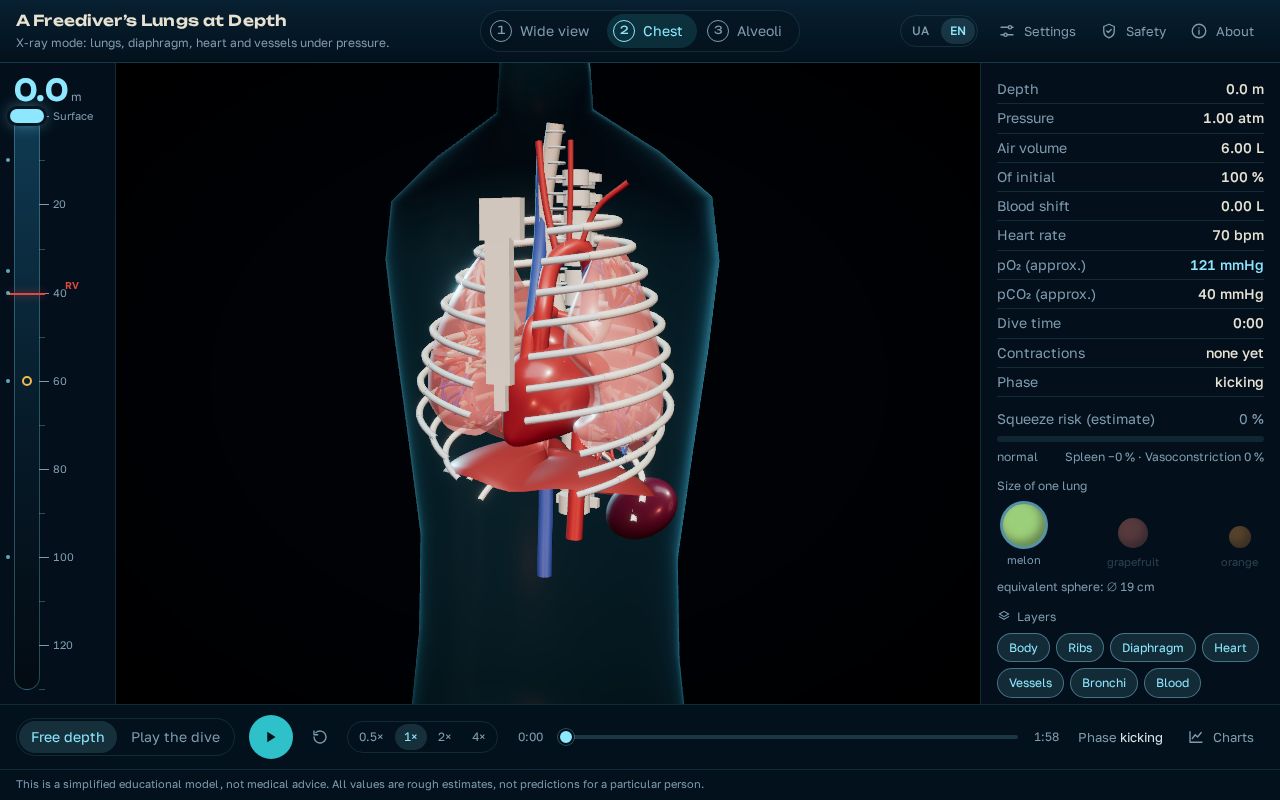This screenshot has width=1280, height=800.
Task: Select the grapefruit lung size sphere
Action: pyautogui.click(x=1133, y=533)
